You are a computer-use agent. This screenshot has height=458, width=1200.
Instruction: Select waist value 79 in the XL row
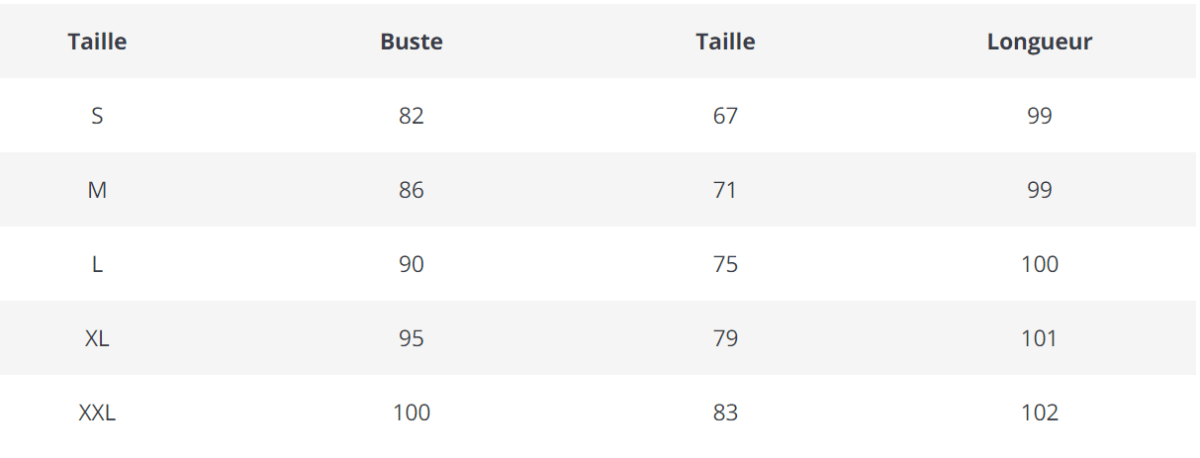tap(725, 338)
